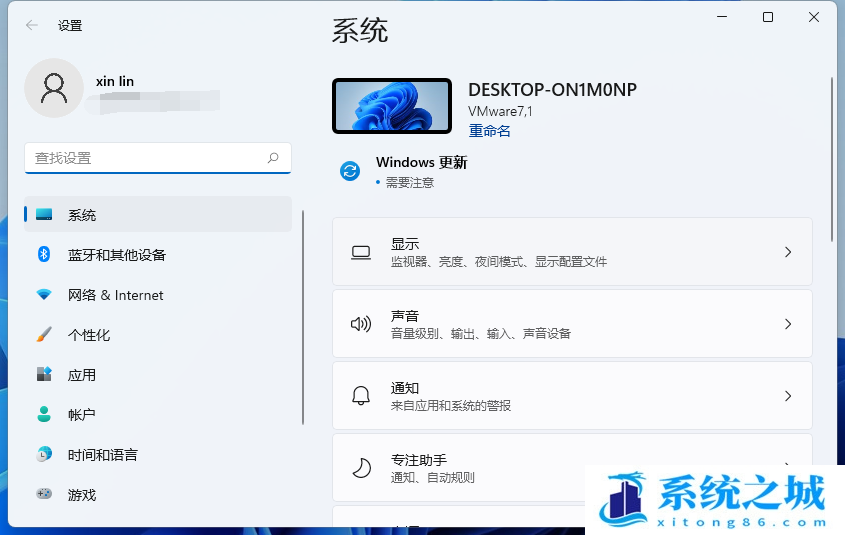The width and height of the screenshot is (845, 535).
Task: Click the Bluetooth icon in sidebar
Action: click(44, 255)
